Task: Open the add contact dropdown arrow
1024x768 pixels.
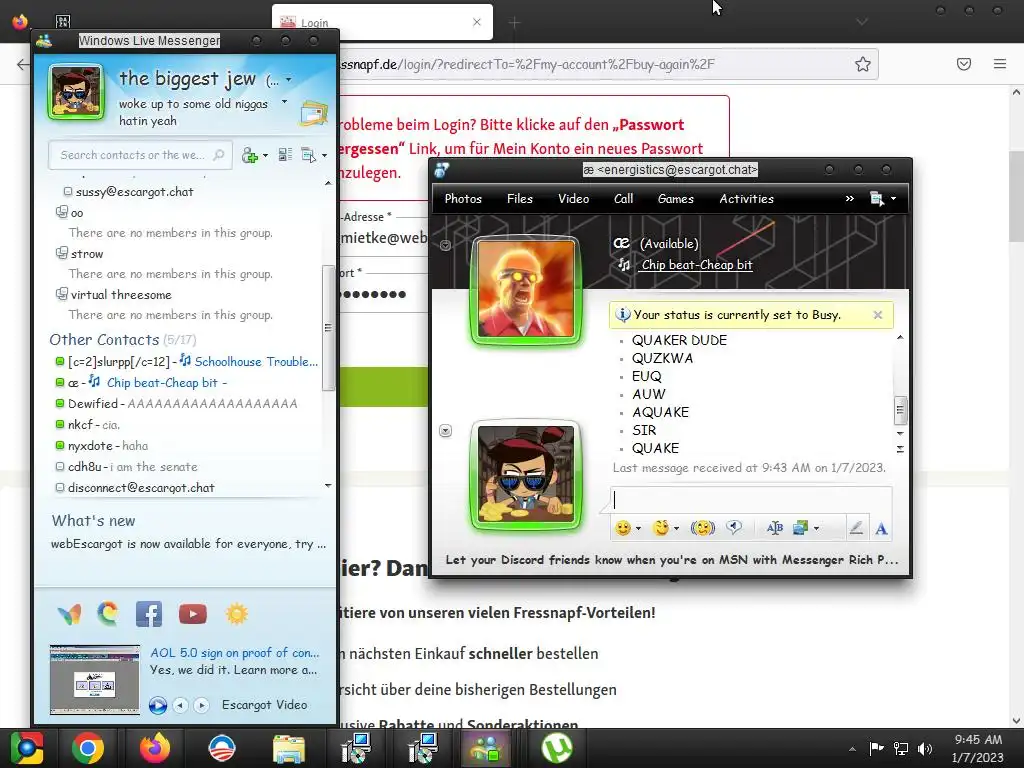Action: (265, 155)
